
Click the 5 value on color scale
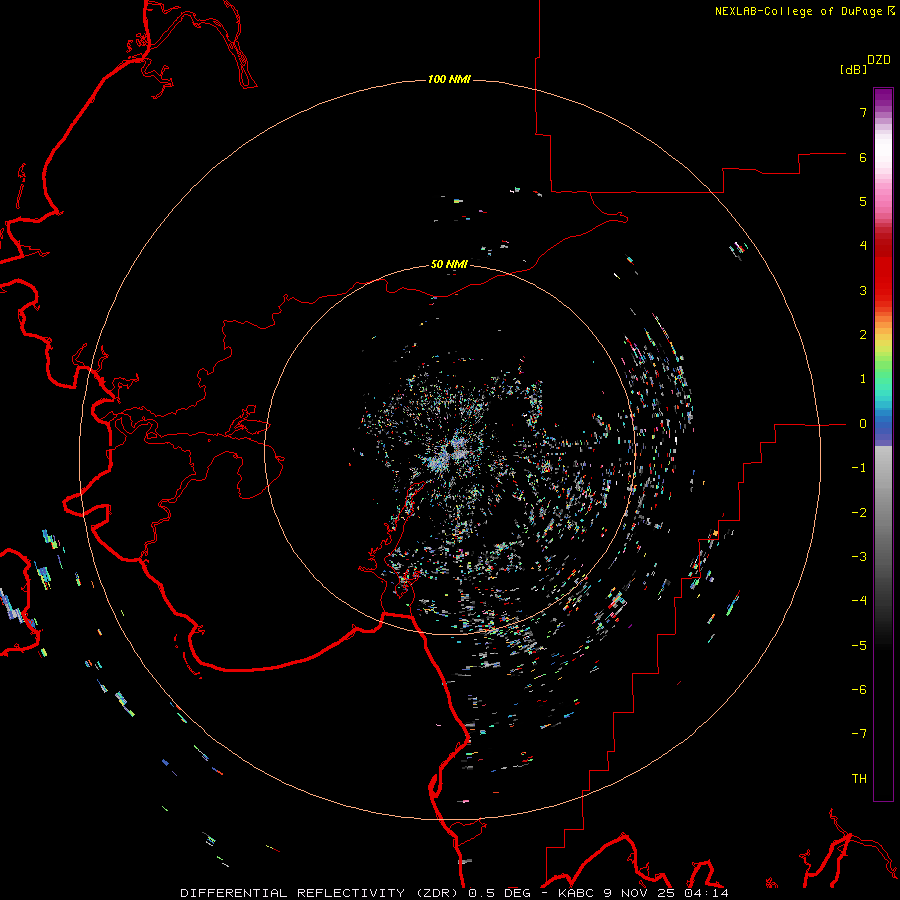(863, 201)
